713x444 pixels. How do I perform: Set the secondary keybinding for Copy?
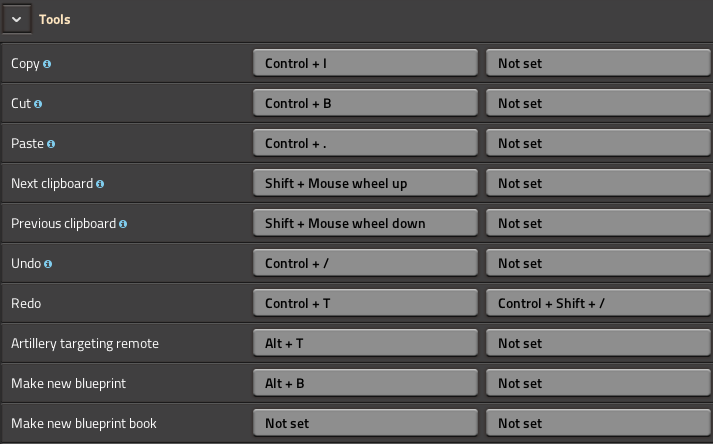(598, 63)
